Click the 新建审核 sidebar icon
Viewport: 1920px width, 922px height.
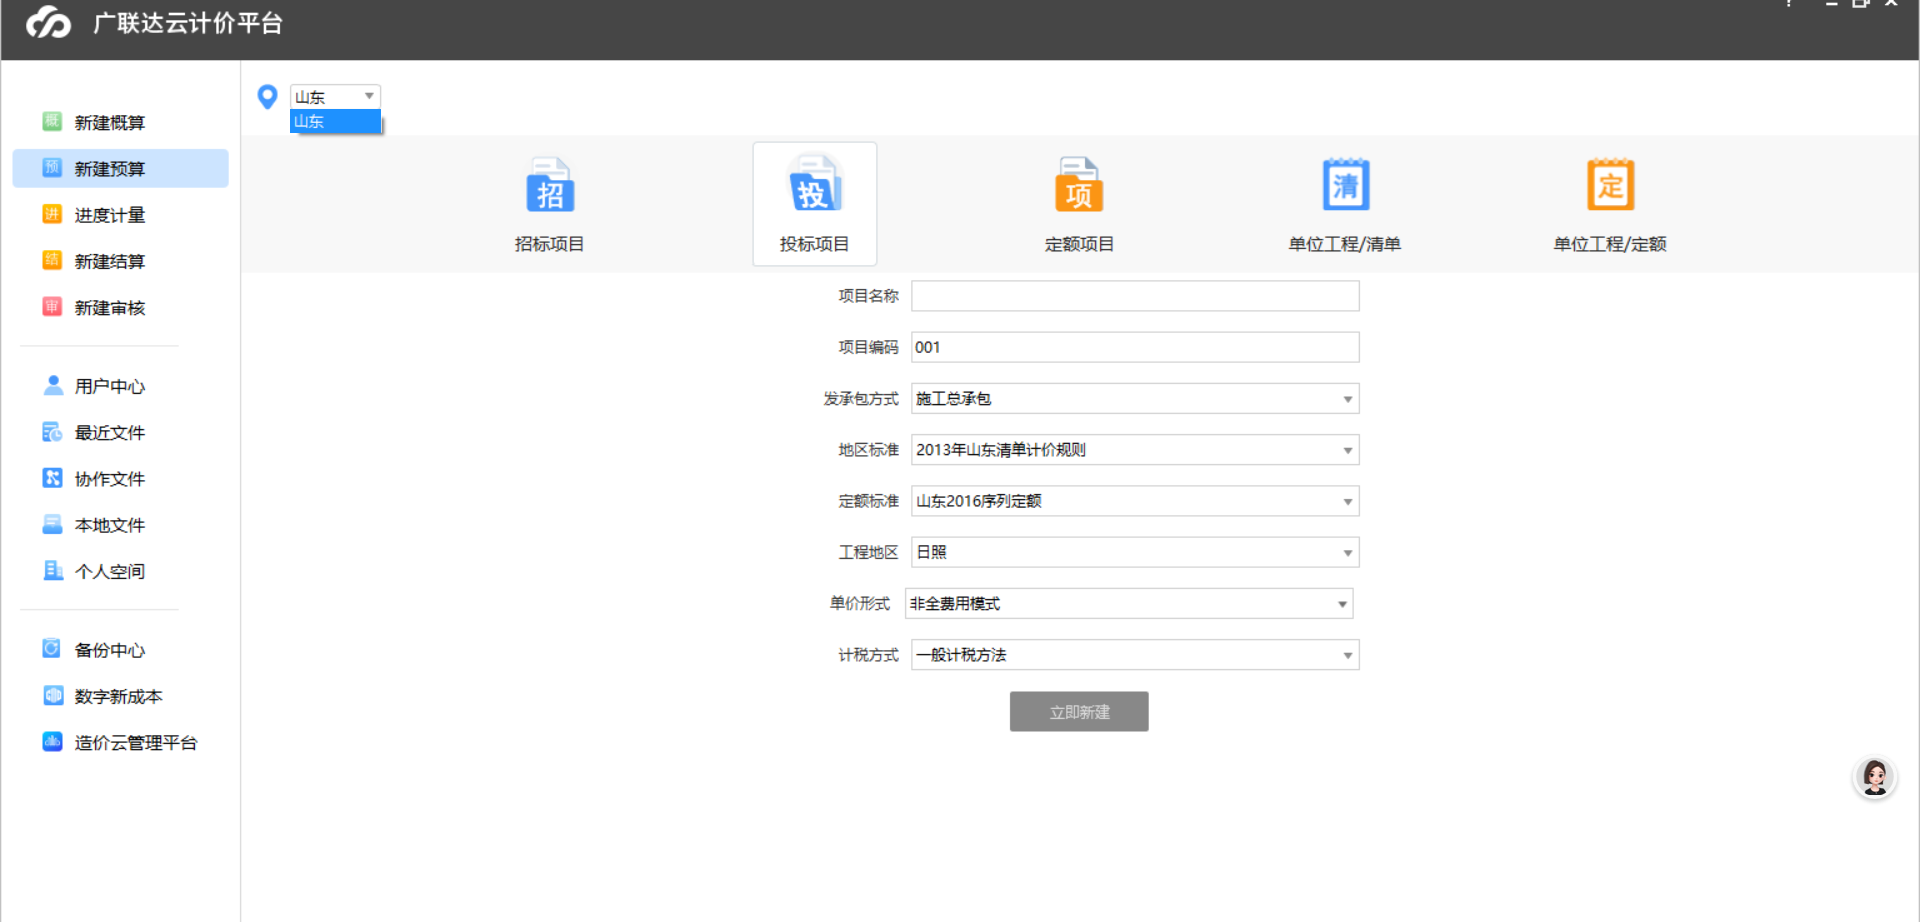(52, 307)
